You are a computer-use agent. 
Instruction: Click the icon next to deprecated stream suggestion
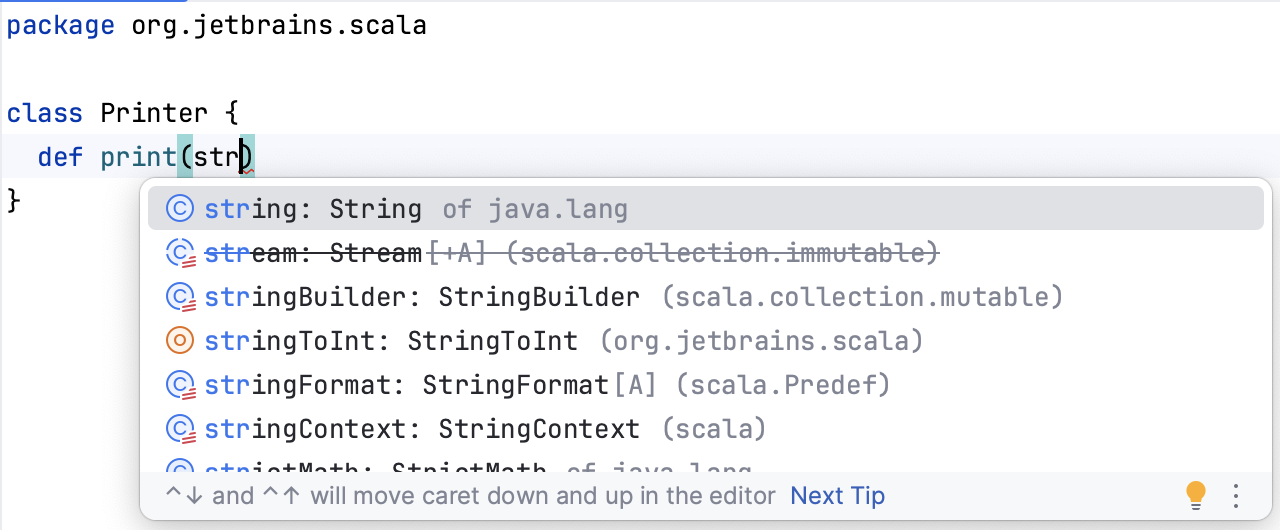coord(179,254)
